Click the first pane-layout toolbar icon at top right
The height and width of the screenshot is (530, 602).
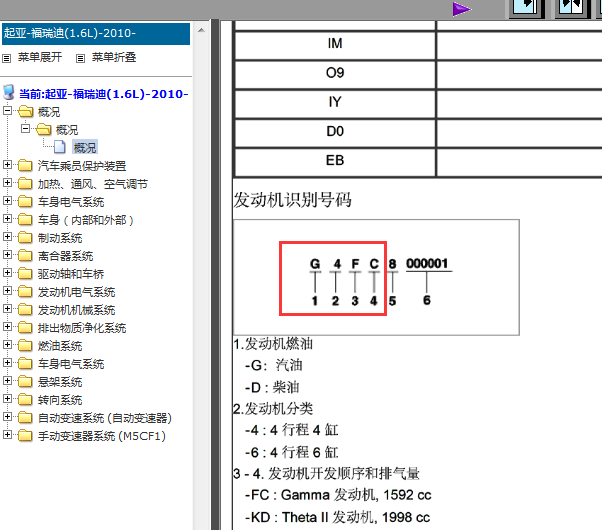pos(526,8)
